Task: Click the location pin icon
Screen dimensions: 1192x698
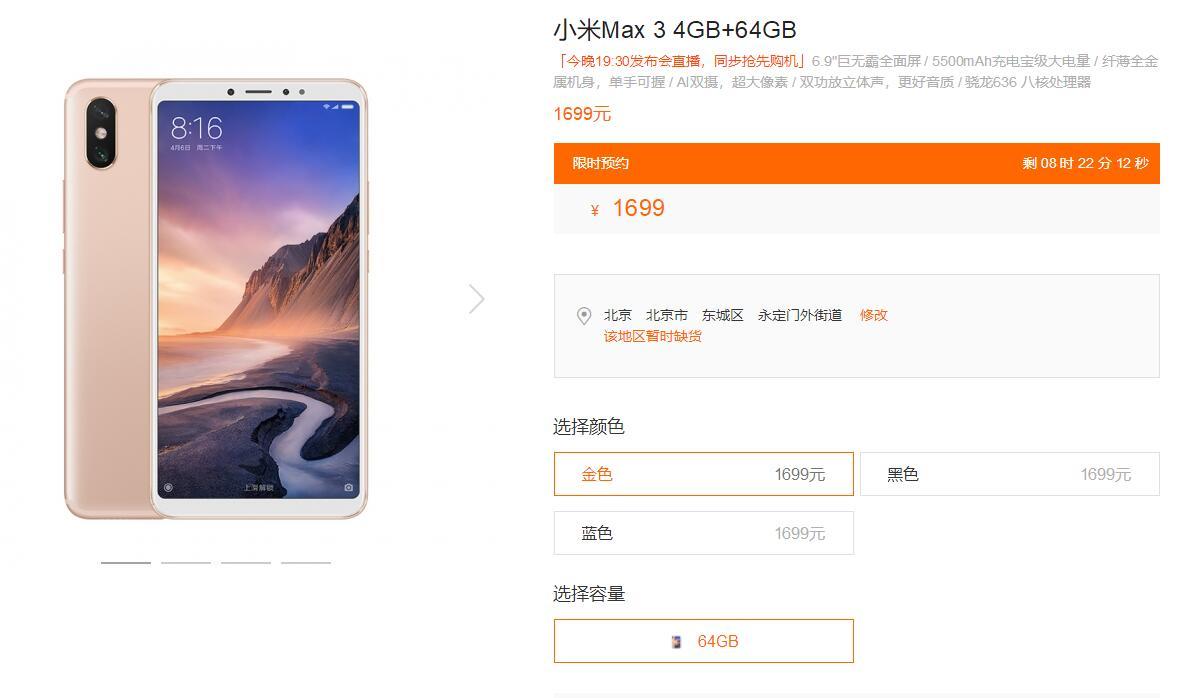Action: click(x=584, y=316)
